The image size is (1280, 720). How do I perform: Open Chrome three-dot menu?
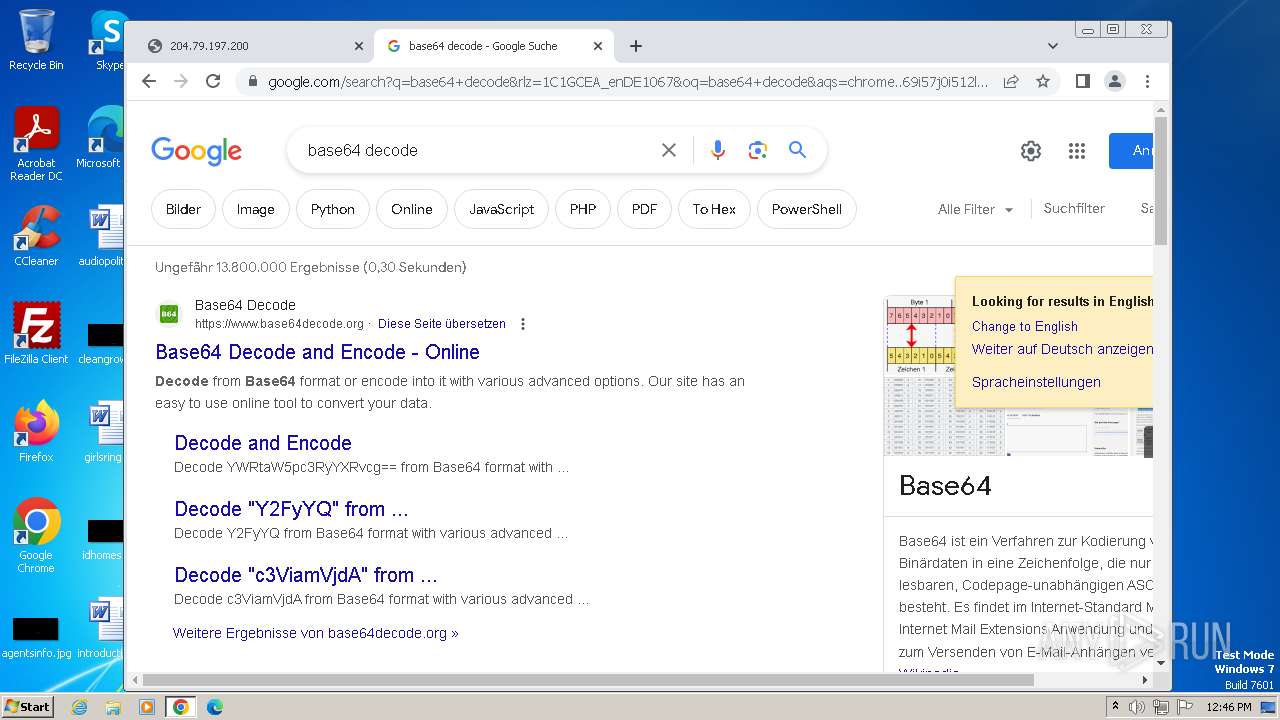[1147, 81]
